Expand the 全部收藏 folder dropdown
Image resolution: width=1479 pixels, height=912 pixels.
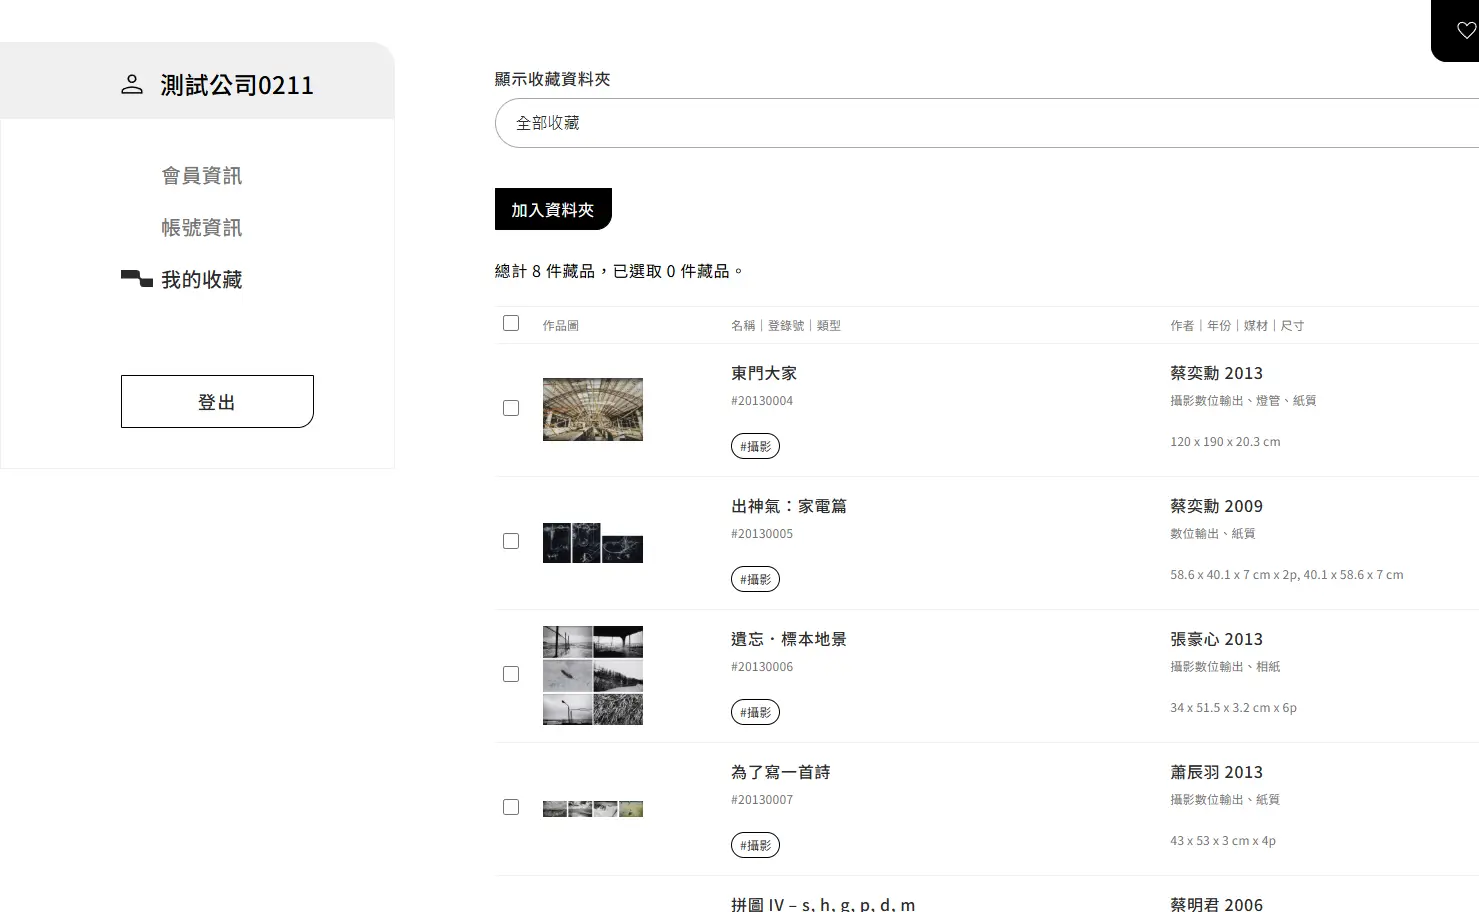[x=985, y=123]
